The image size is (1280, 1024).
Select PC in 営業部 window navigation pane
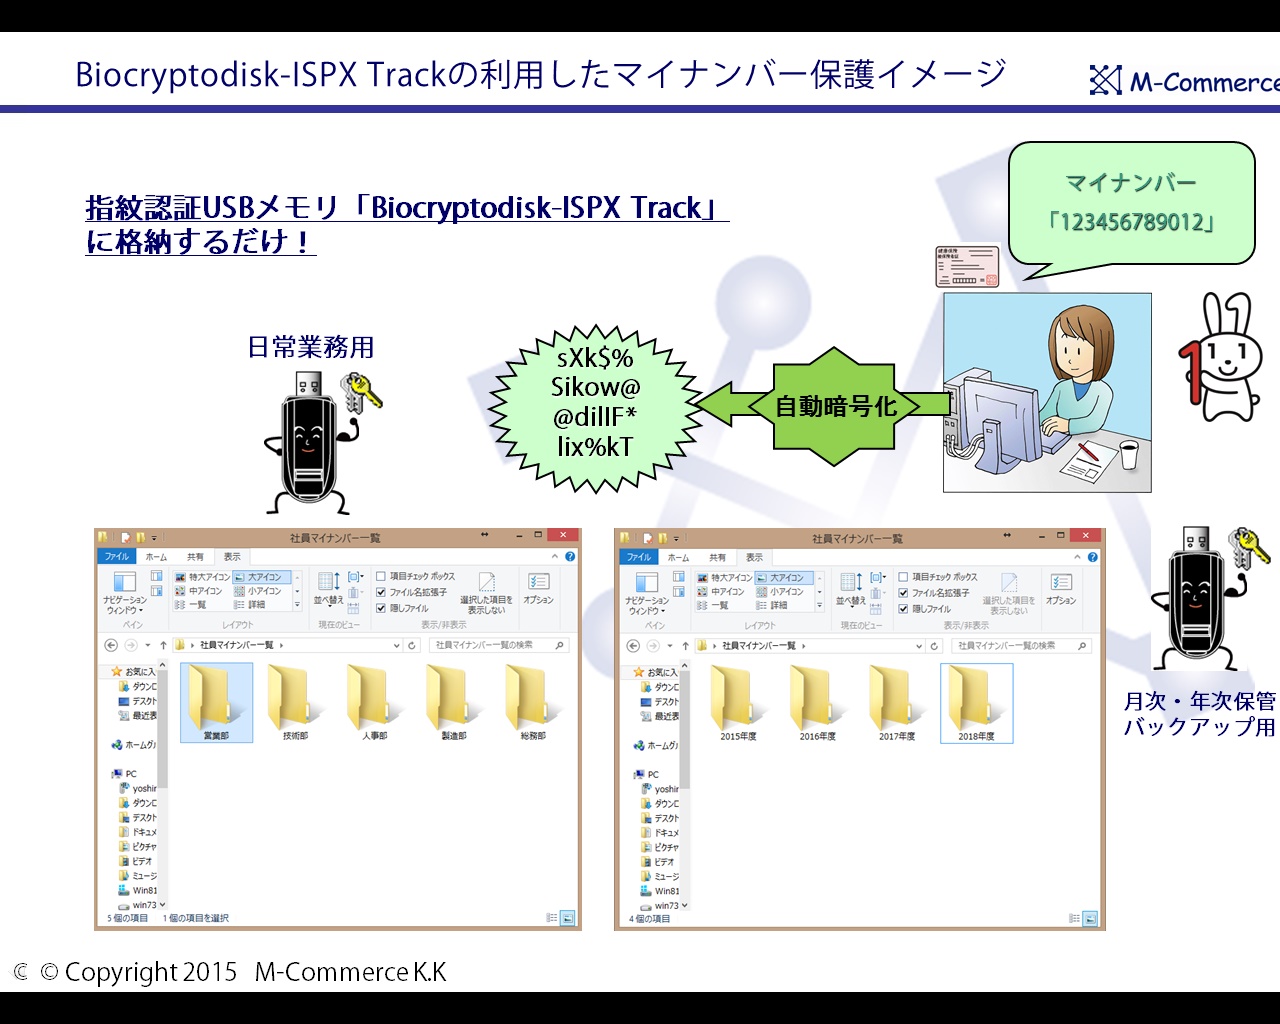pyautogui.click(x=125, y=774)
